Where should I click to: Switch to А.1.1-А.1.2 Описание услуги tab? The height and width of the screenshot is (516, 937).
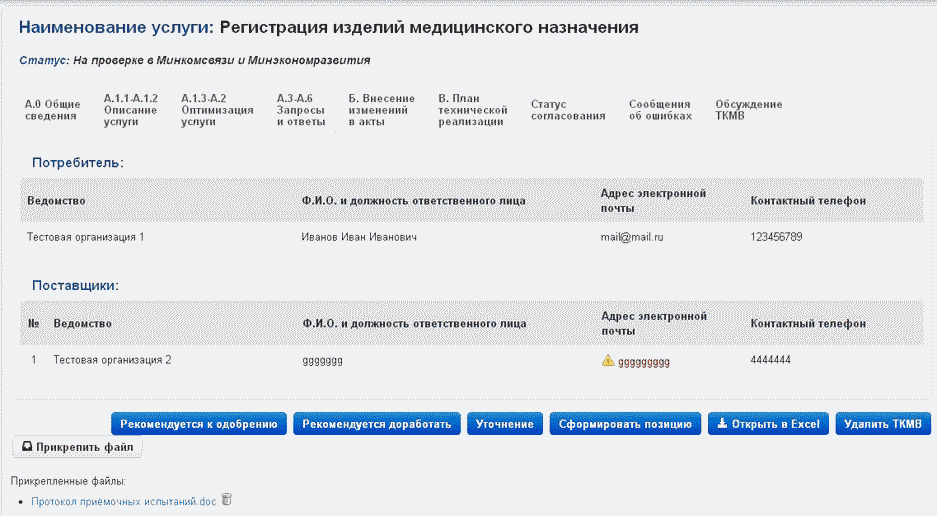[x=130, y=110]
